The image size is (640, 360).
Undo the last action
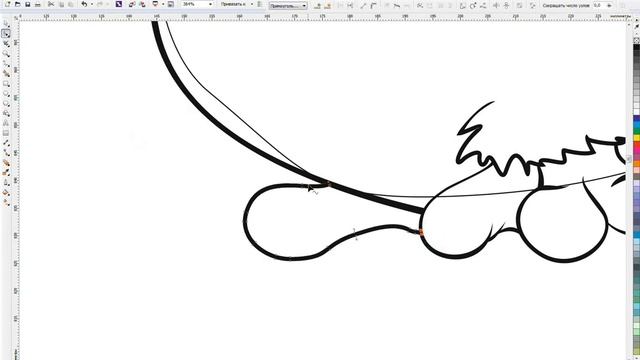coord(84,4)
